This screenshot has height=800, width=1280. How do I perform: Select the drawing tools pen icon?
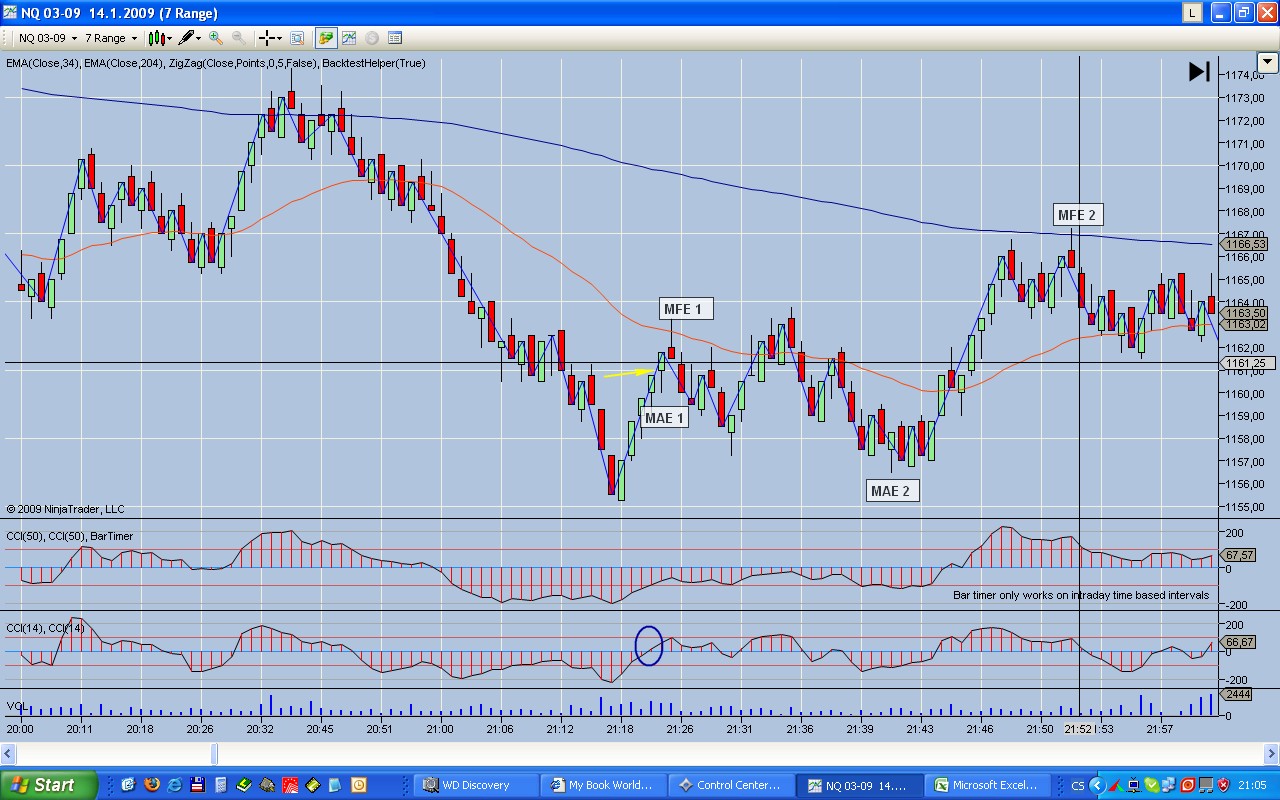186,38
